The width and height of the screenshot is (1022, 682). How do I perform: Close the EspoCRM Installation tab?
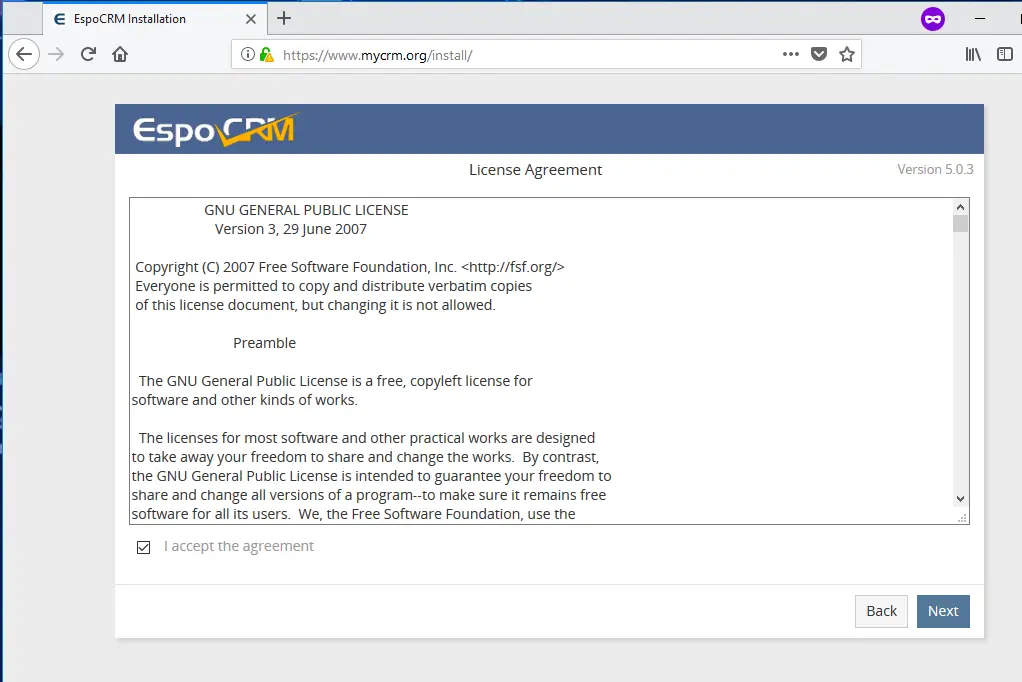click(x=250, y=19)
